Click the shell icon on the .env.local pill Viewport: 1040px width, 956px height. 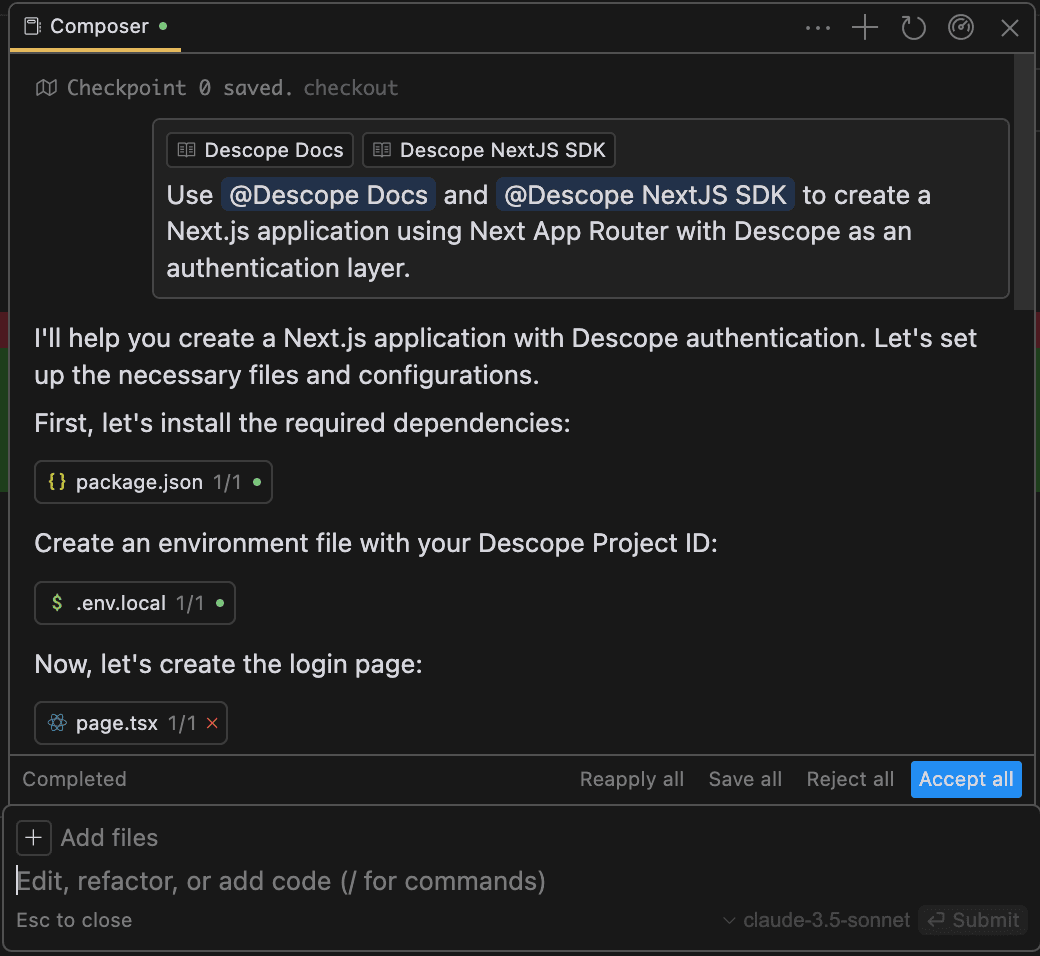[x=56, y=603]
